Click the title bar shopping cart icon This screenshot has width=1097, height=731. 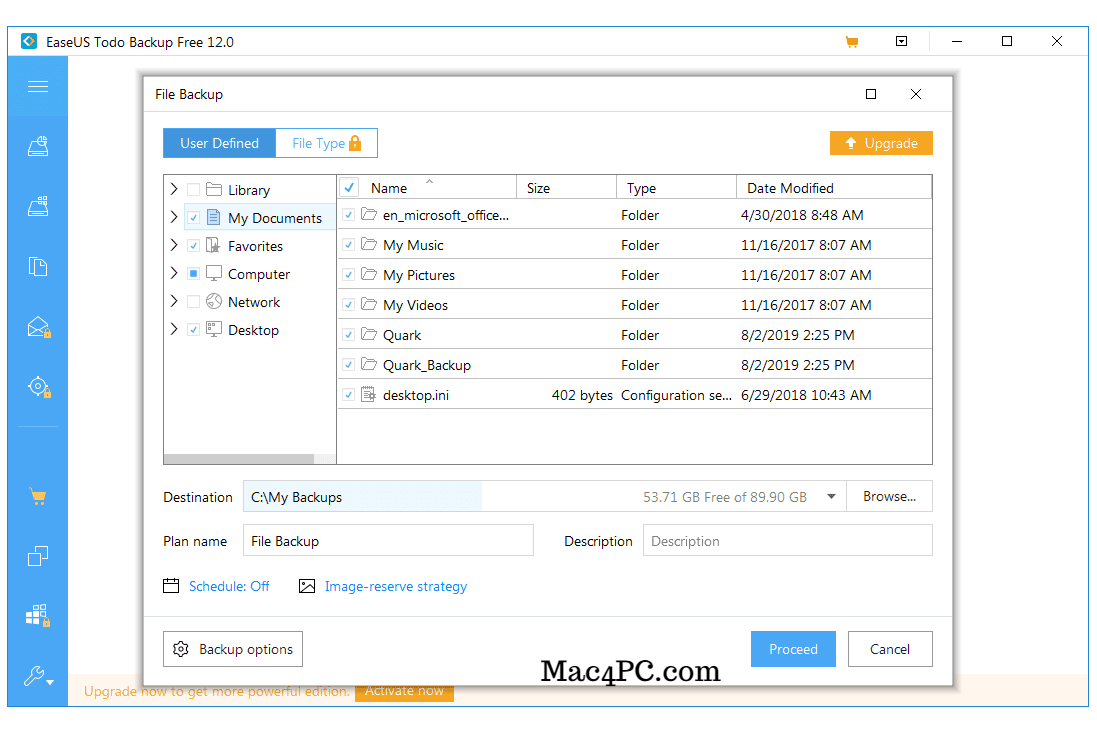point(851,42)
